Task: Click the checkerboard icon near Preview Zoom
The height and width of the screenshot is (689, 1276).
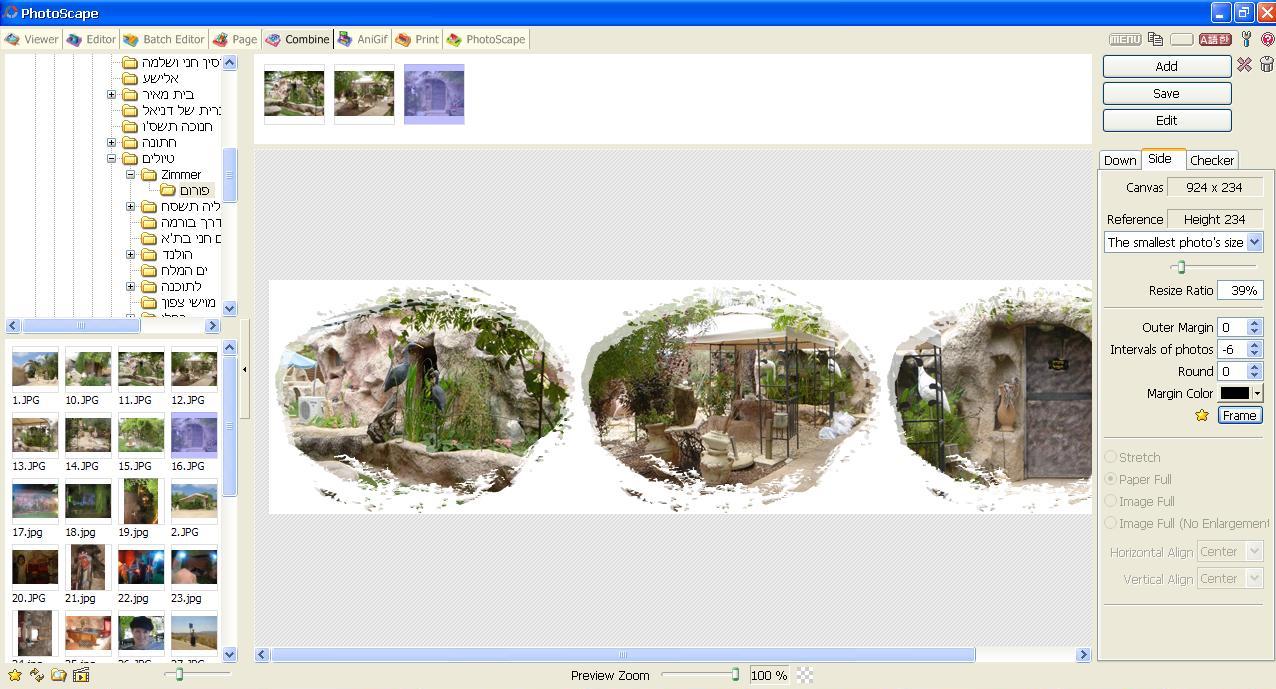Action: (x=804, y=675)
